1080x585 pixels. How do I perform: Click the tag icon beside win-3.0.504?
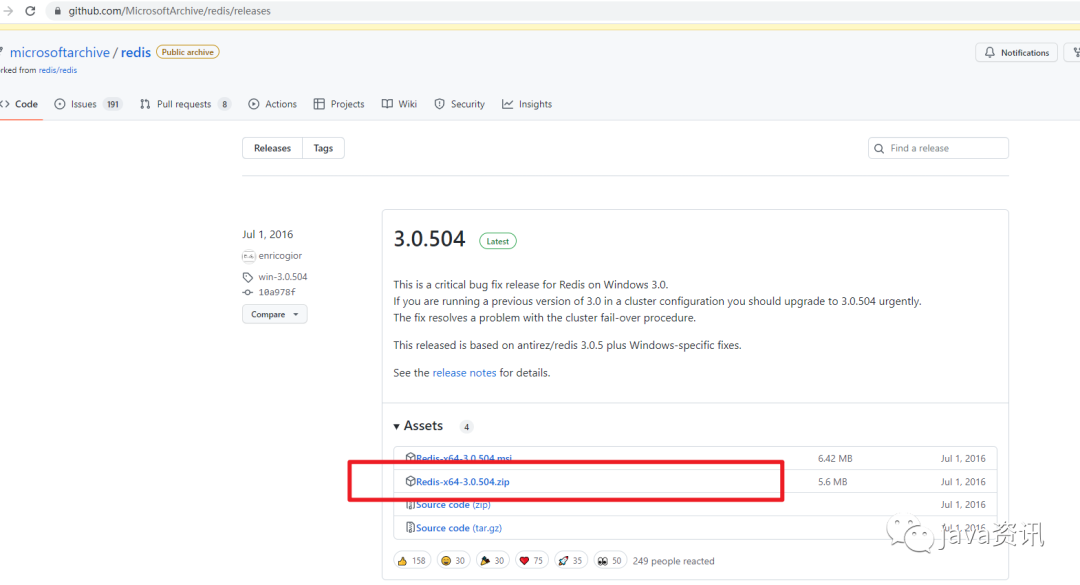click(248, 277)
